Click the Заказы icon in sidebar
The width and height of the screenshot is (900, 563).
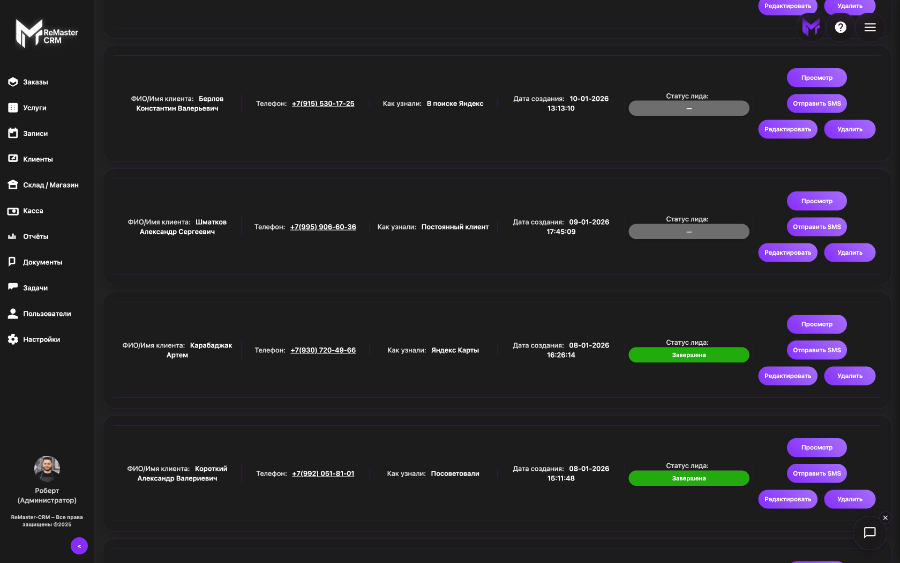13,82
